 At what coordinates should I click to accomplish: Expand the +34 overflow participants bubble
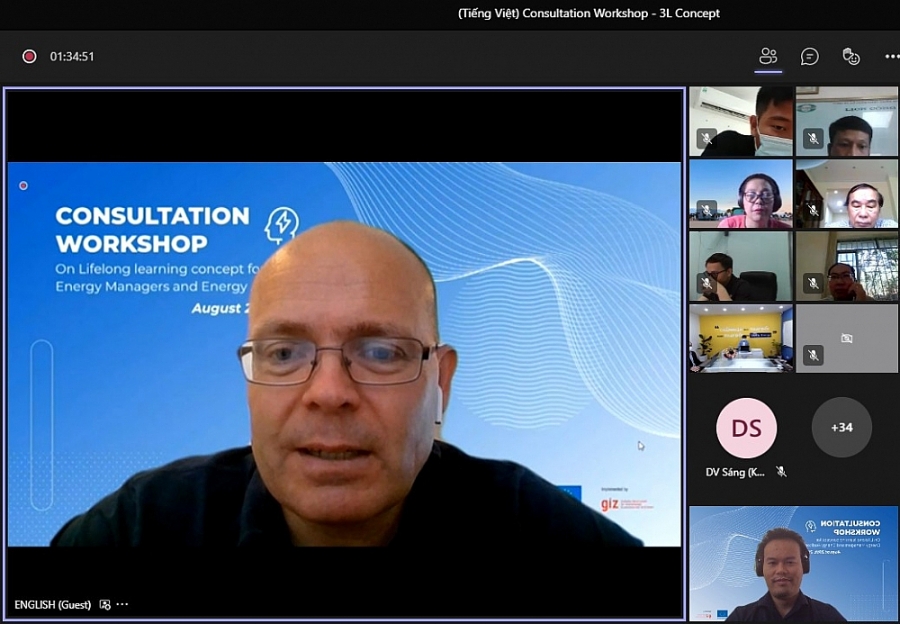841,427
